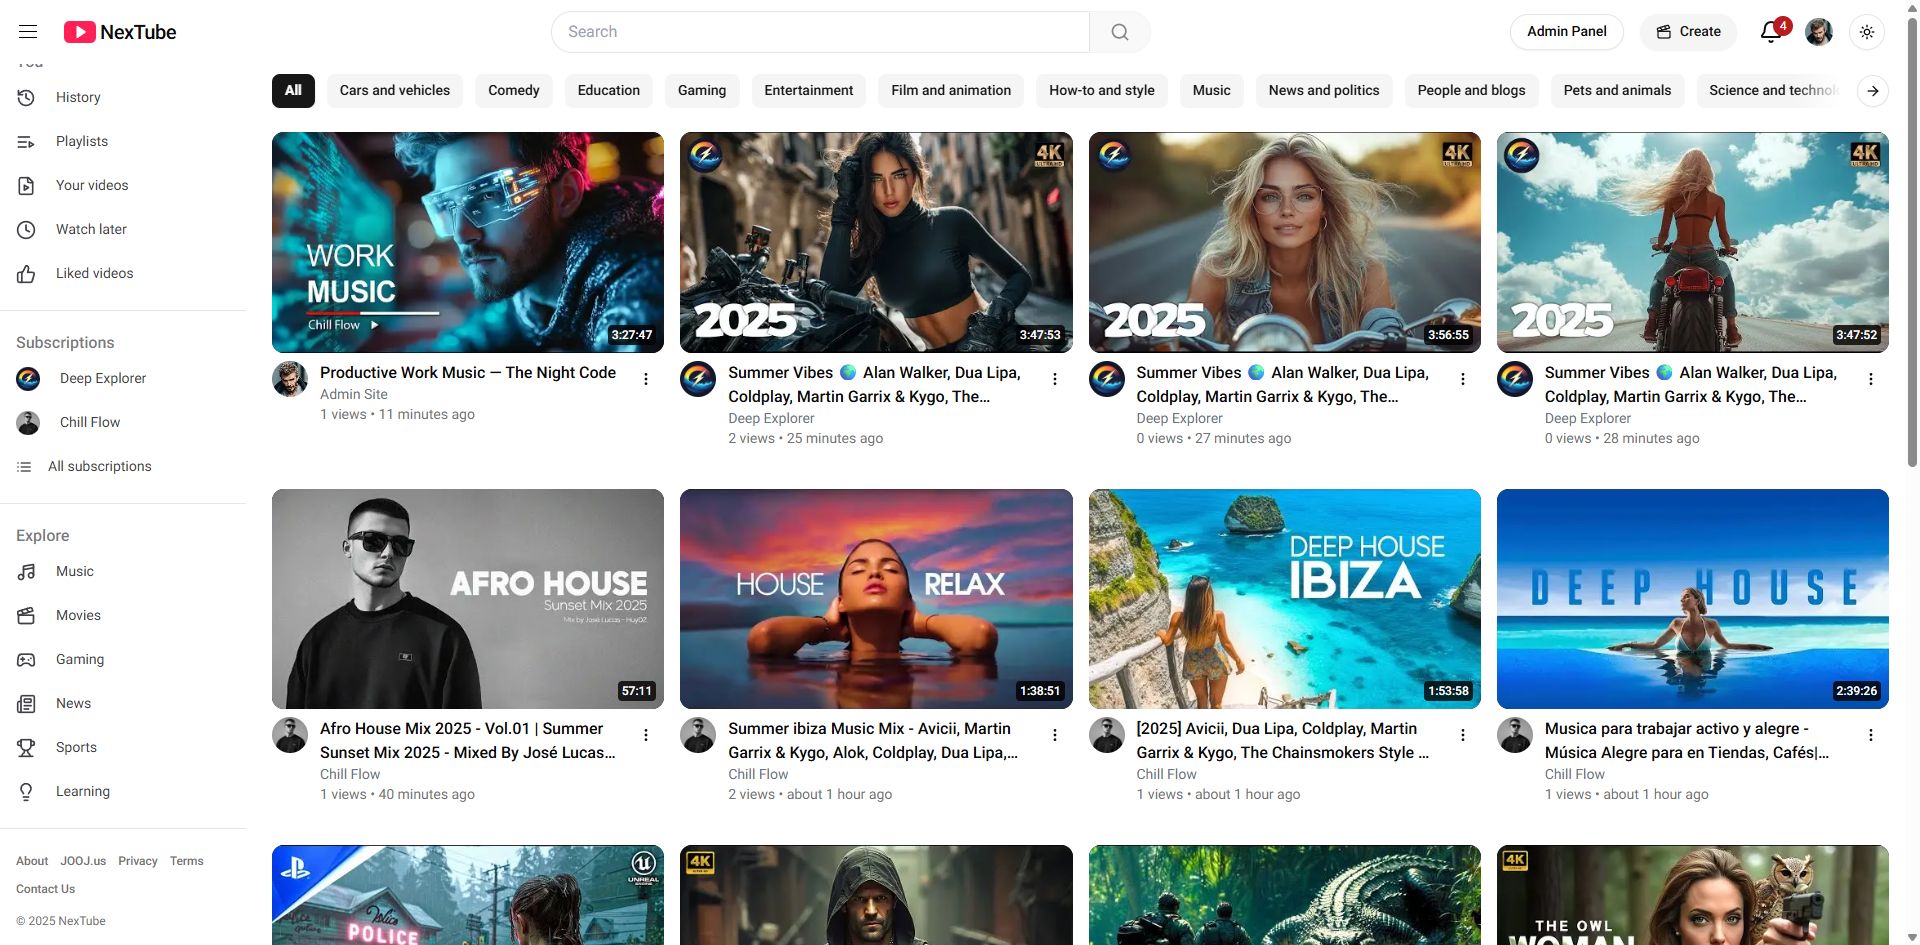Open History from the sidebar
1920x945 pixels.
pyautogui.click(x=78, y=97)
